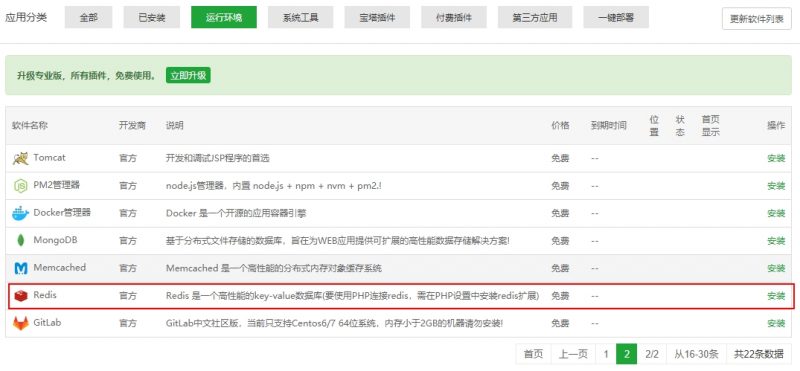This screenshot has height=371, width=800.
Task: Click the Tomcat software name
Action: (49, 158)
